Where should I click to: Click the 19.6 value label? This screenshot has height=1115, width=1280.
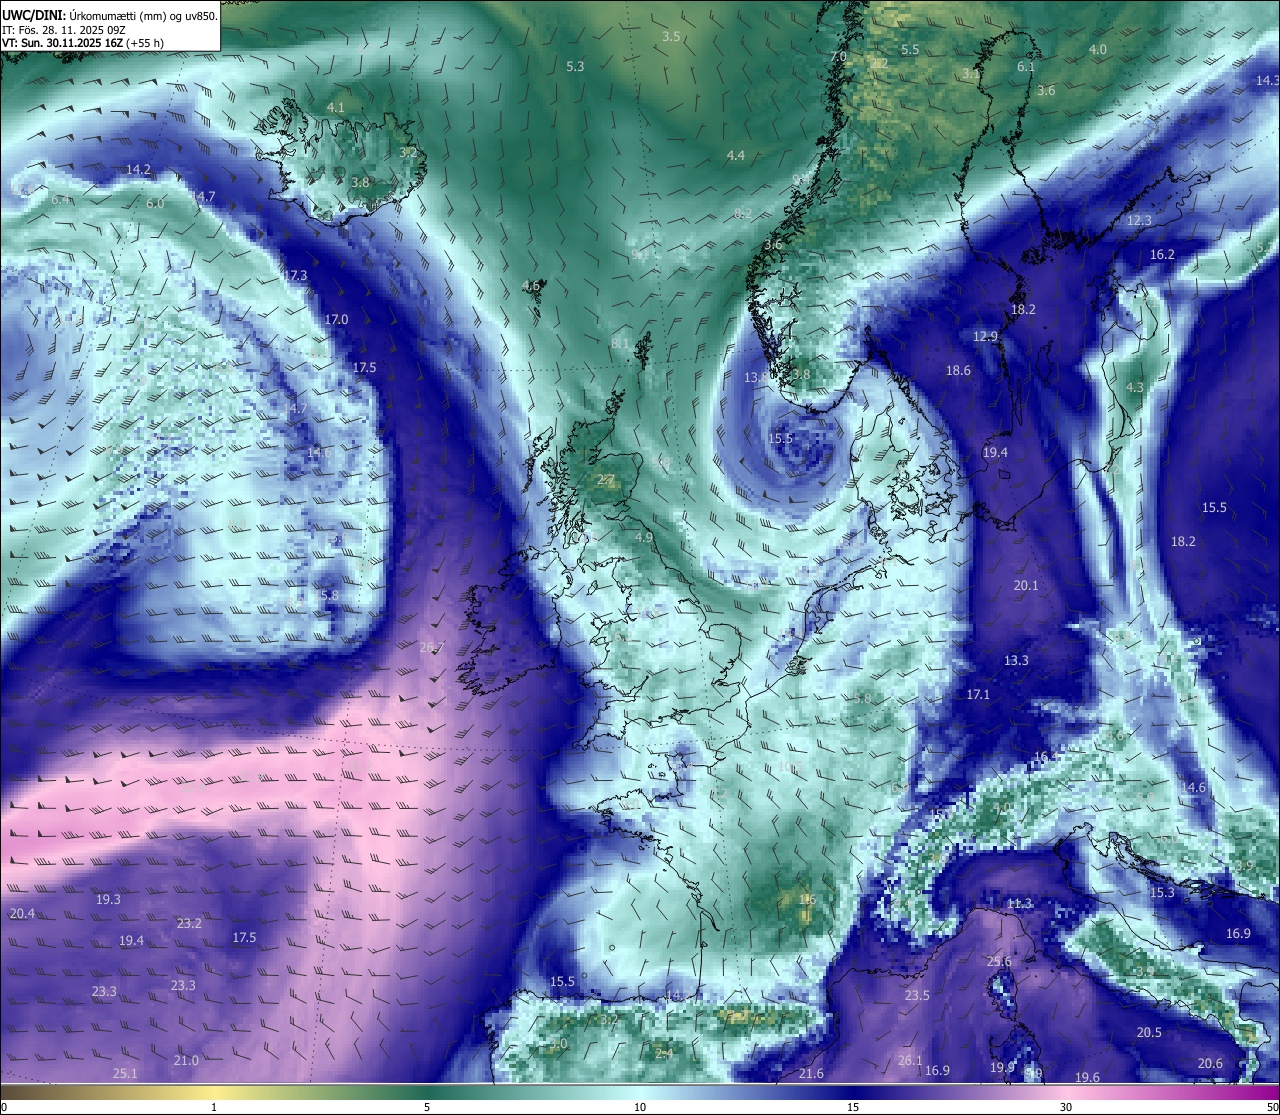pyautogui.click(x=1087, y=1078)
